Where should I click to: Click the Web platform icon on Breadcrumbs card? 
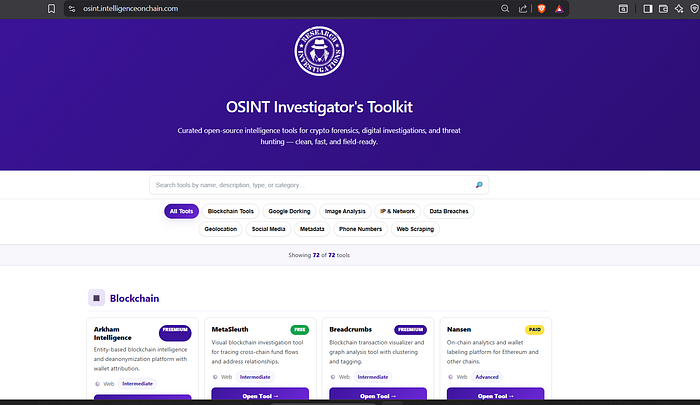click(x=333, y=377)
